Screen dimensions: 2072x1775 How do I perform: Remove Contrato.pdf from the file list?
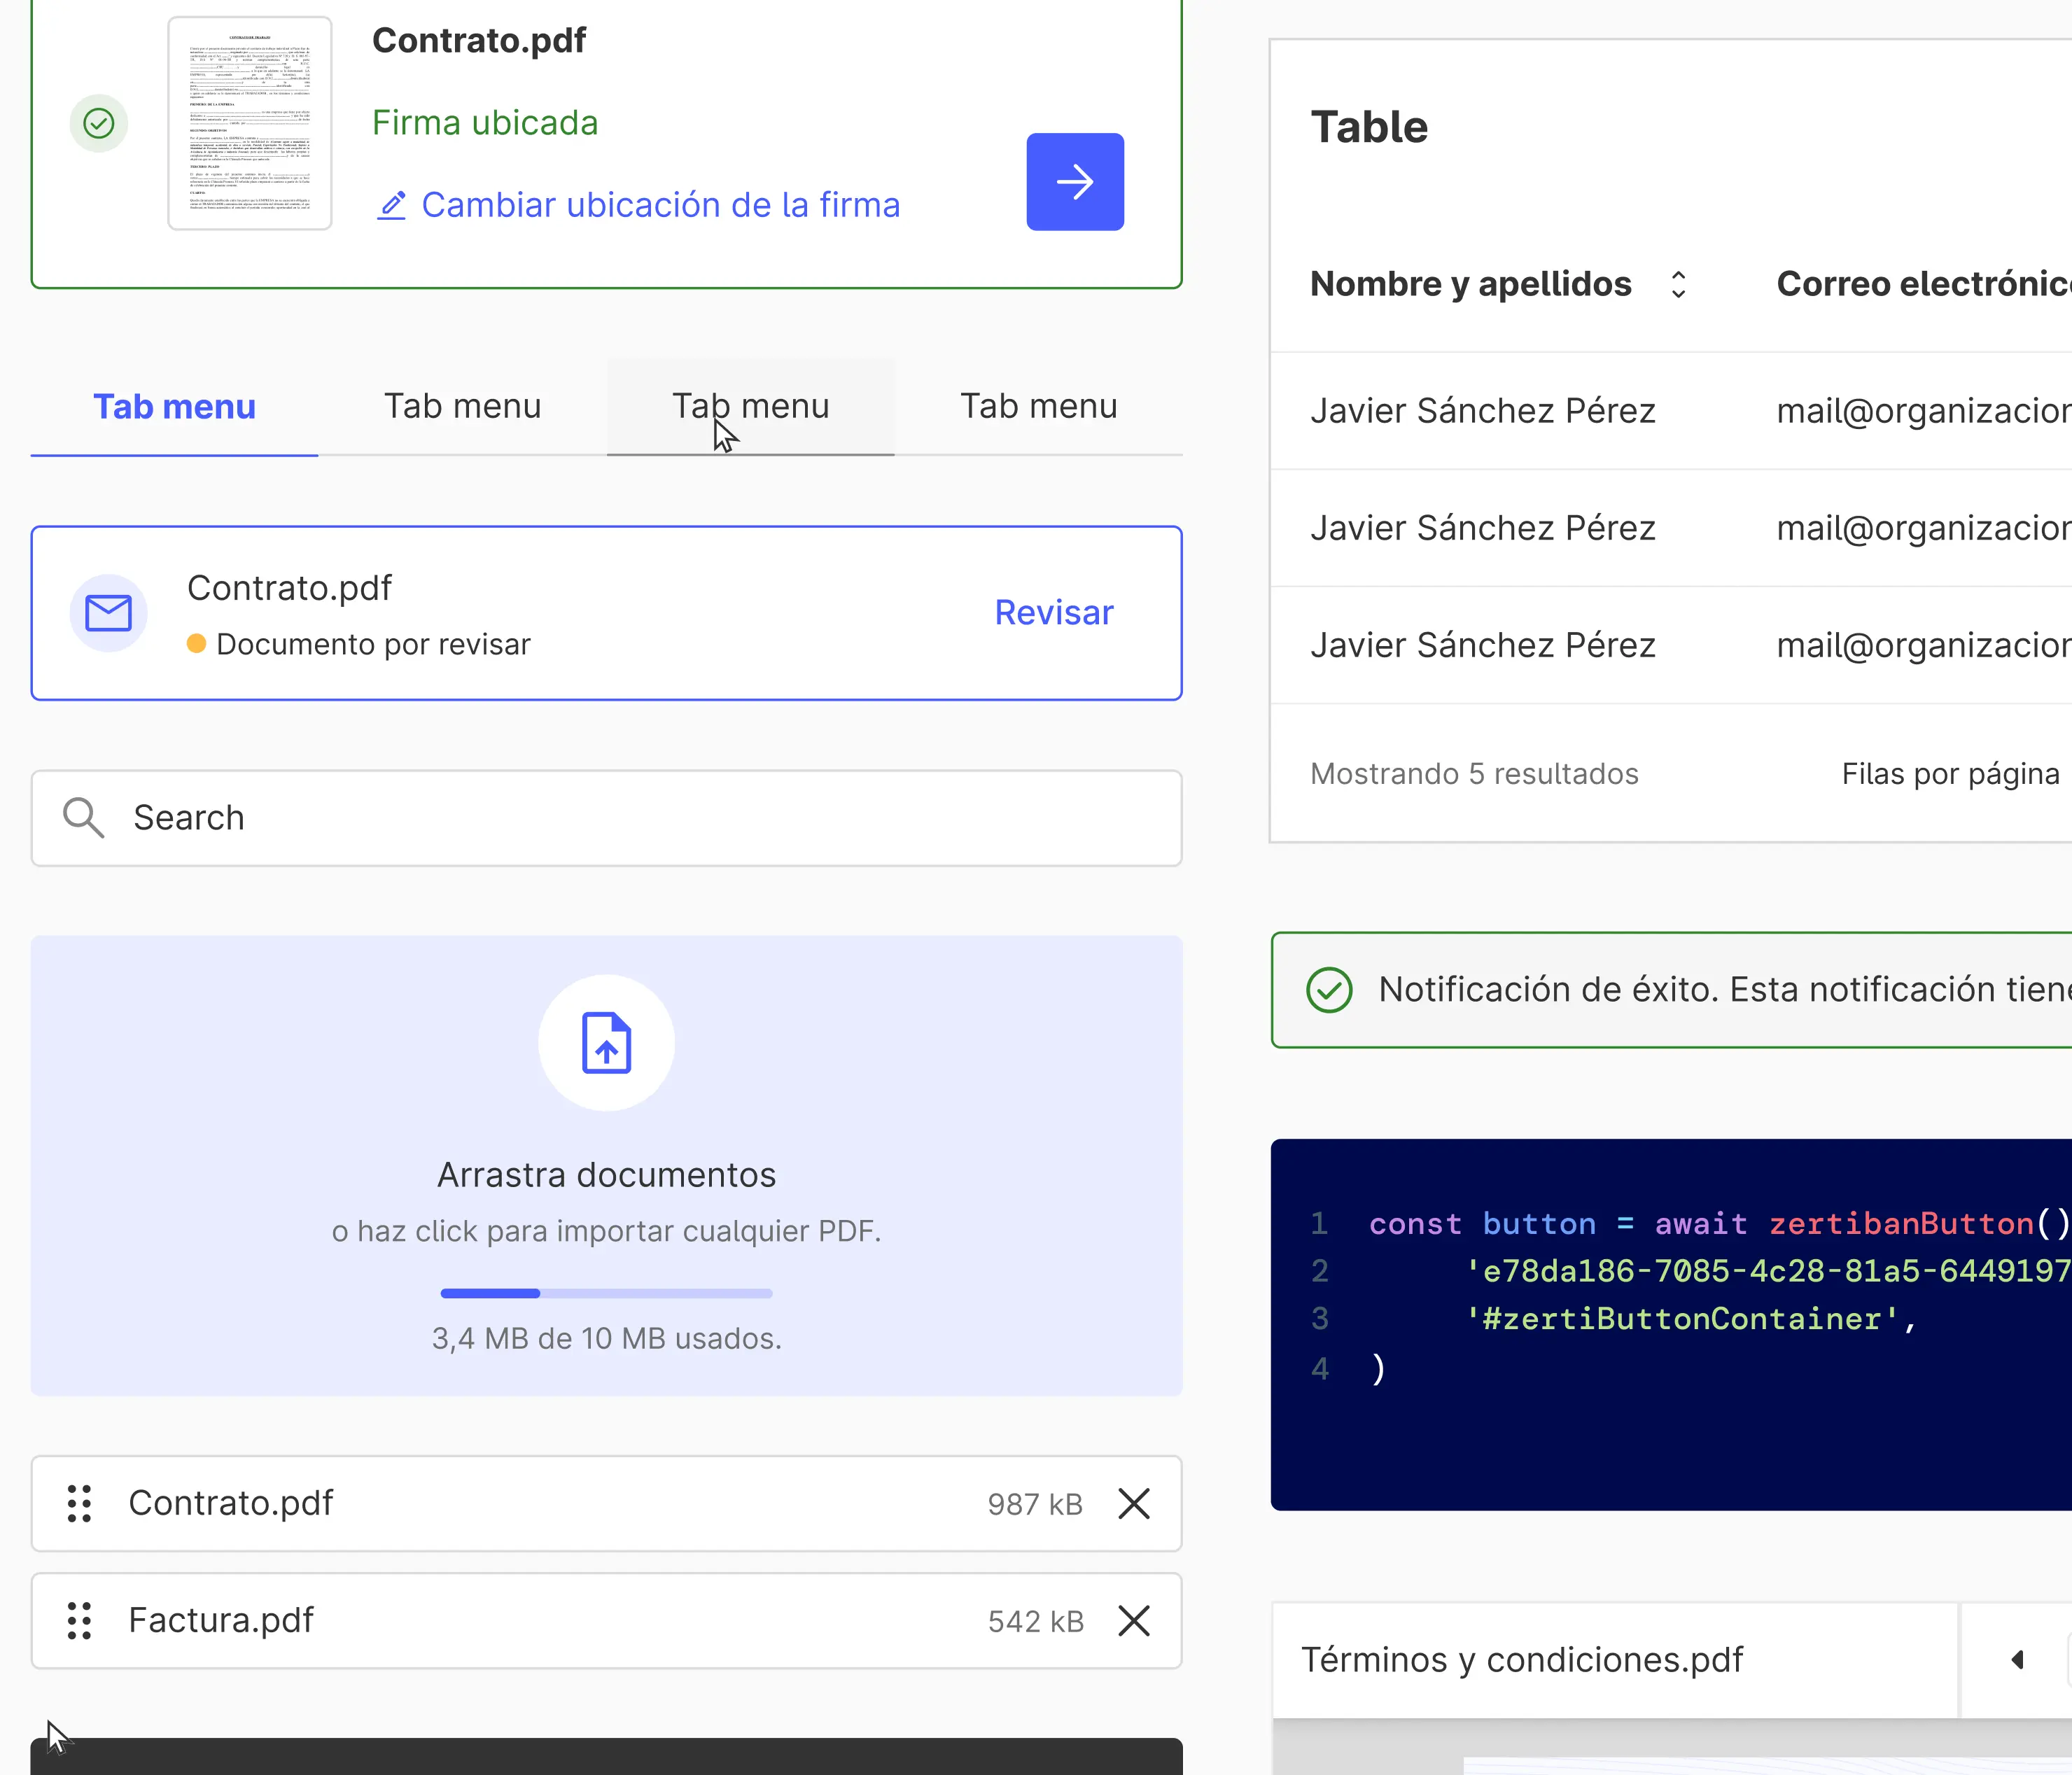(1133, 1503)
